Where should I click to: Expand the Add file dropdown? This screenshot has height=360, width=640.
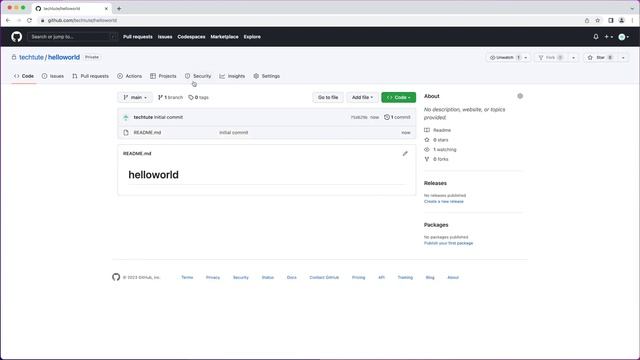[x=362, y=98]
